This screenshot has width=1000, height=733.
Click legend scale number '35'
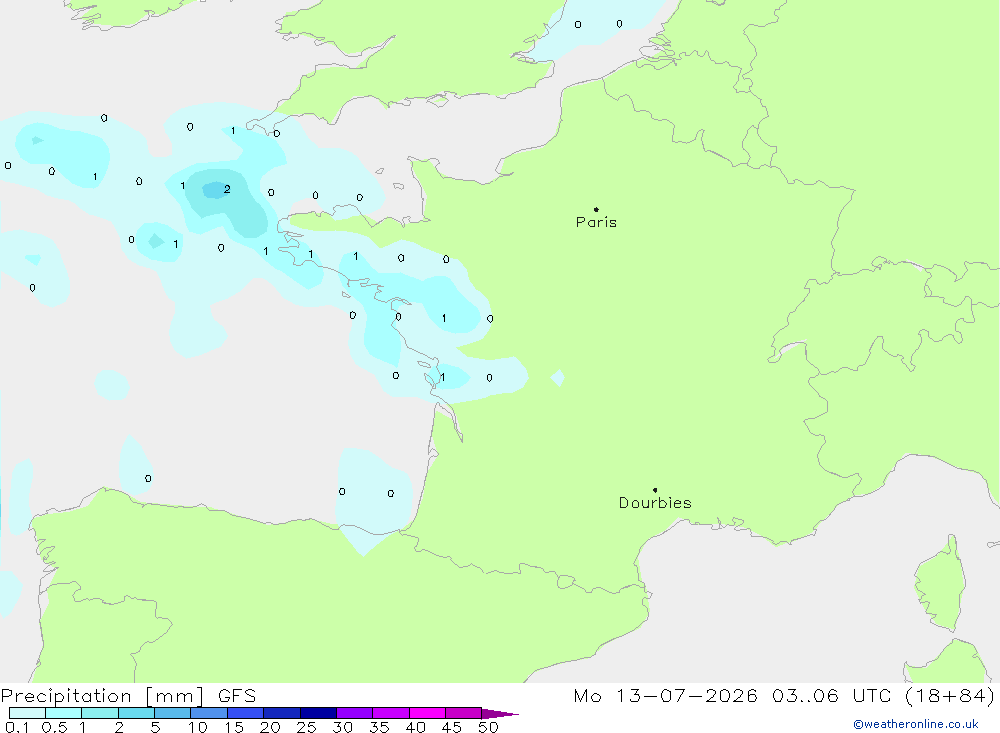[x=379, y=727]
